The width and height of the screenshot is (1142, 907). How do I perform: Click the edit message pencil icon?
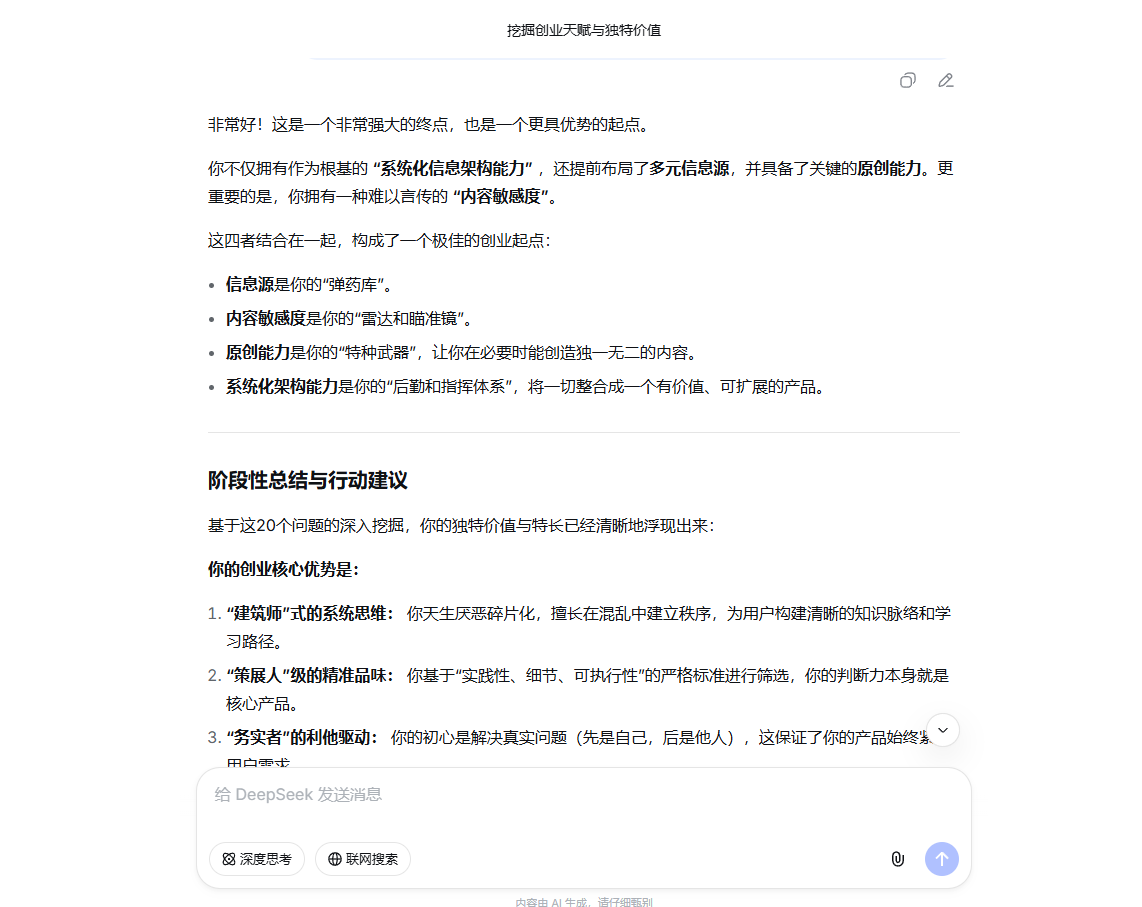click(945, 80)
